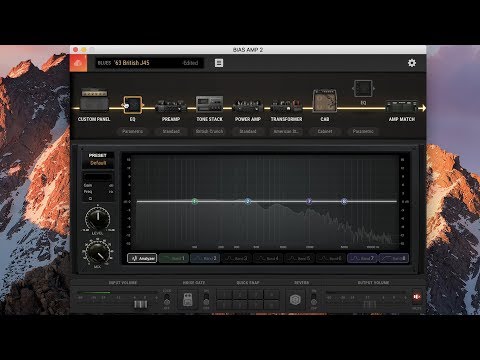Enable Band 4 on the EQ
480x360 pixels.
pos(268,258)
